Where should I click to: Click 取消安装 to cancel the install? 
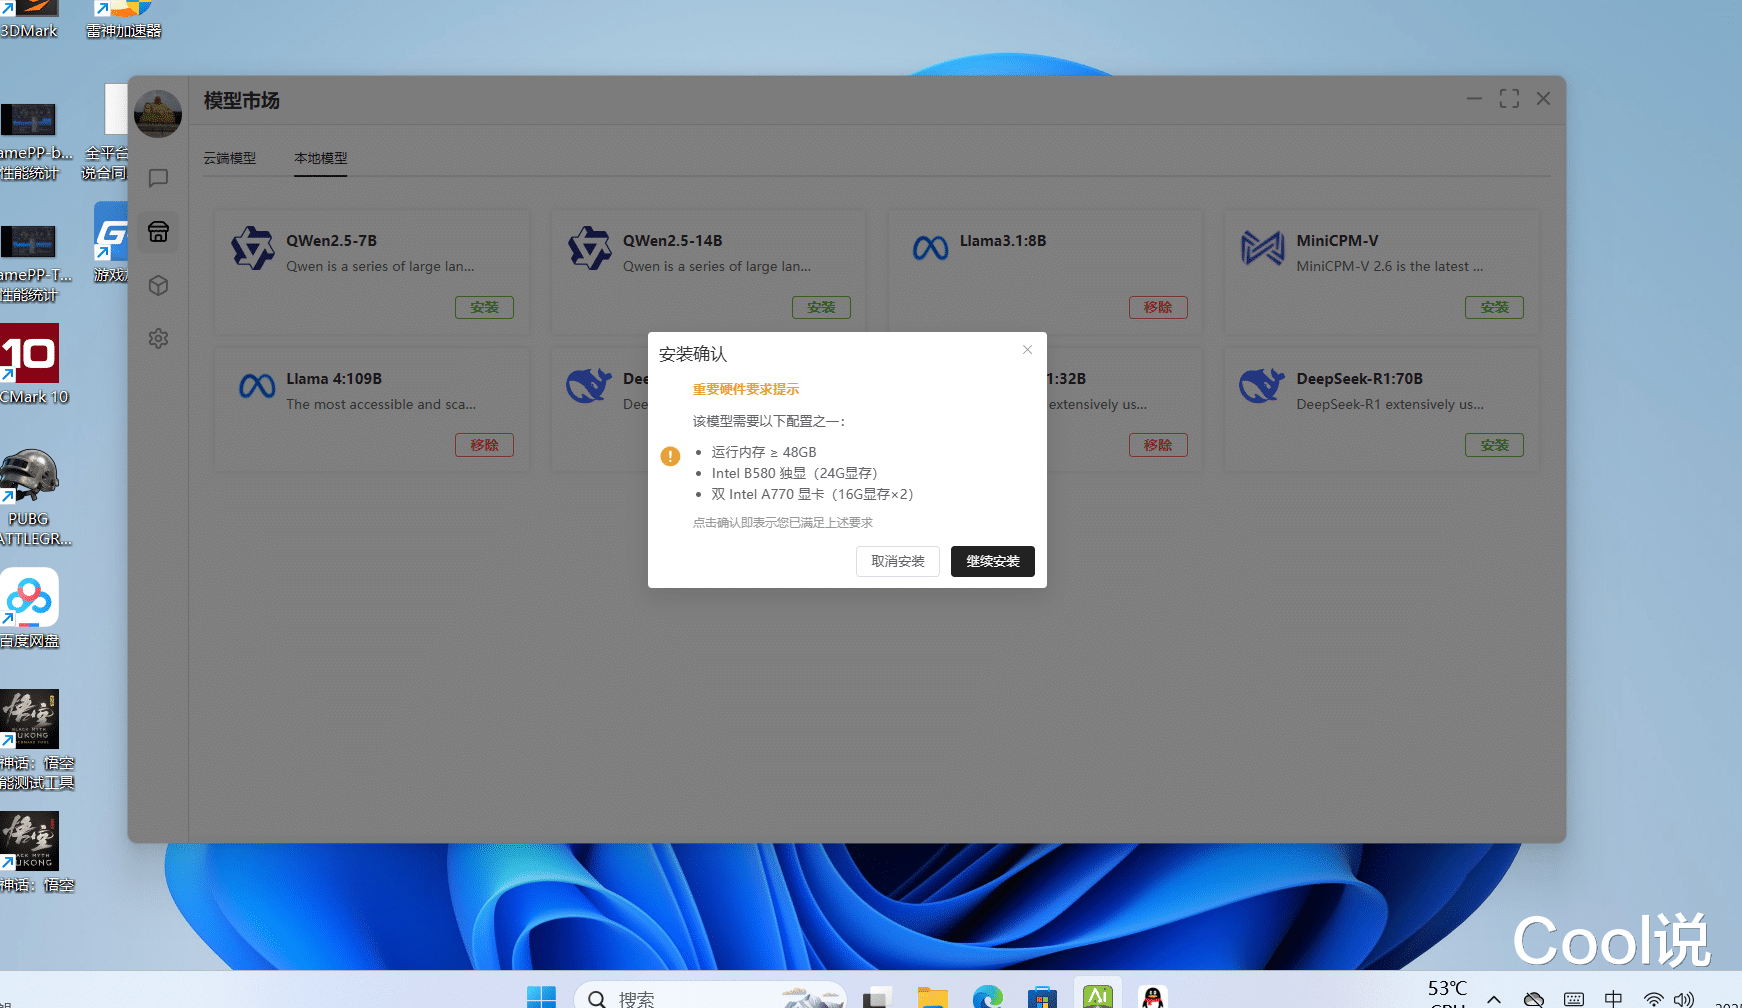(897, 561)
